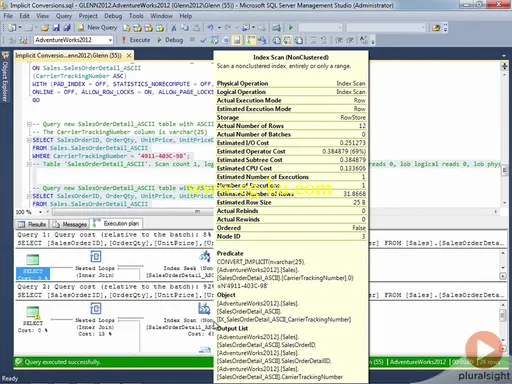Click the Database Engine Query icon
The width and height of the screenshot is (512, 384).
126,28
